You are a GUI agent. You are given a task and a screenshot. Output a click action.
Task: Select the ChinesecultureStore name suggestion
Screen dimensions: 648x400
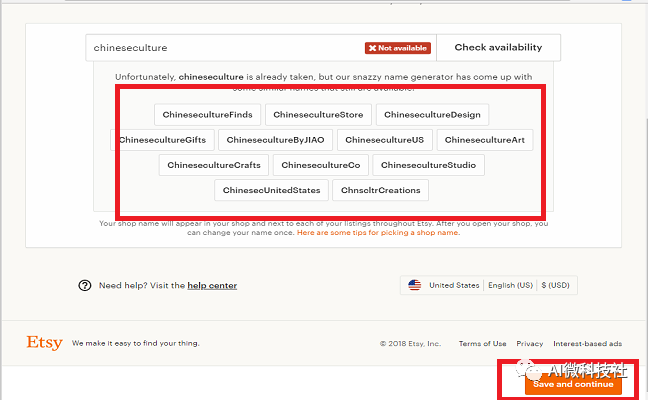[318, 114]
